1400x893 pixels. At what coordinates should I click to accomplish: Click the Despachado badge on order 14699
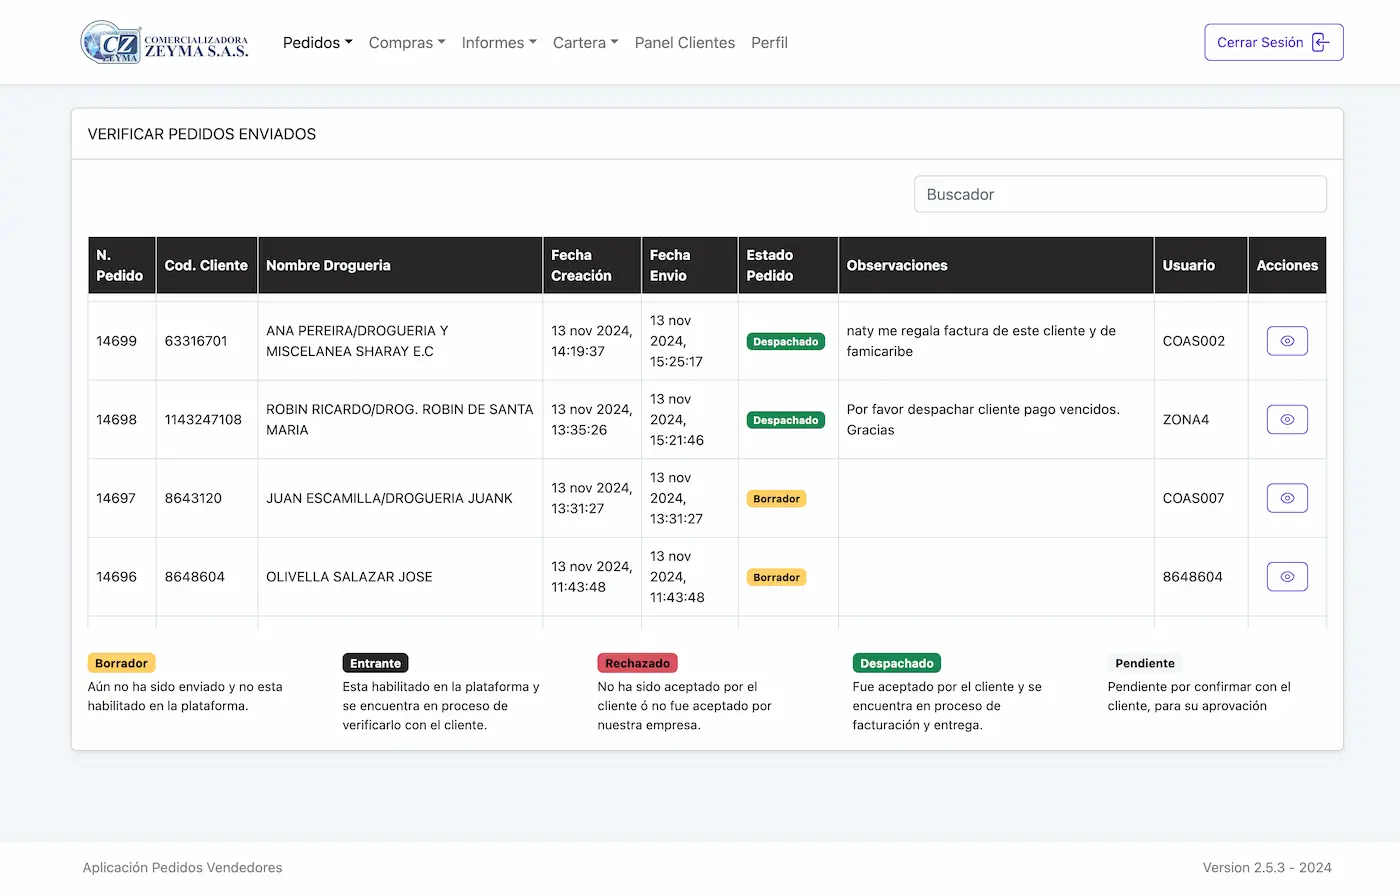point(785,342)
